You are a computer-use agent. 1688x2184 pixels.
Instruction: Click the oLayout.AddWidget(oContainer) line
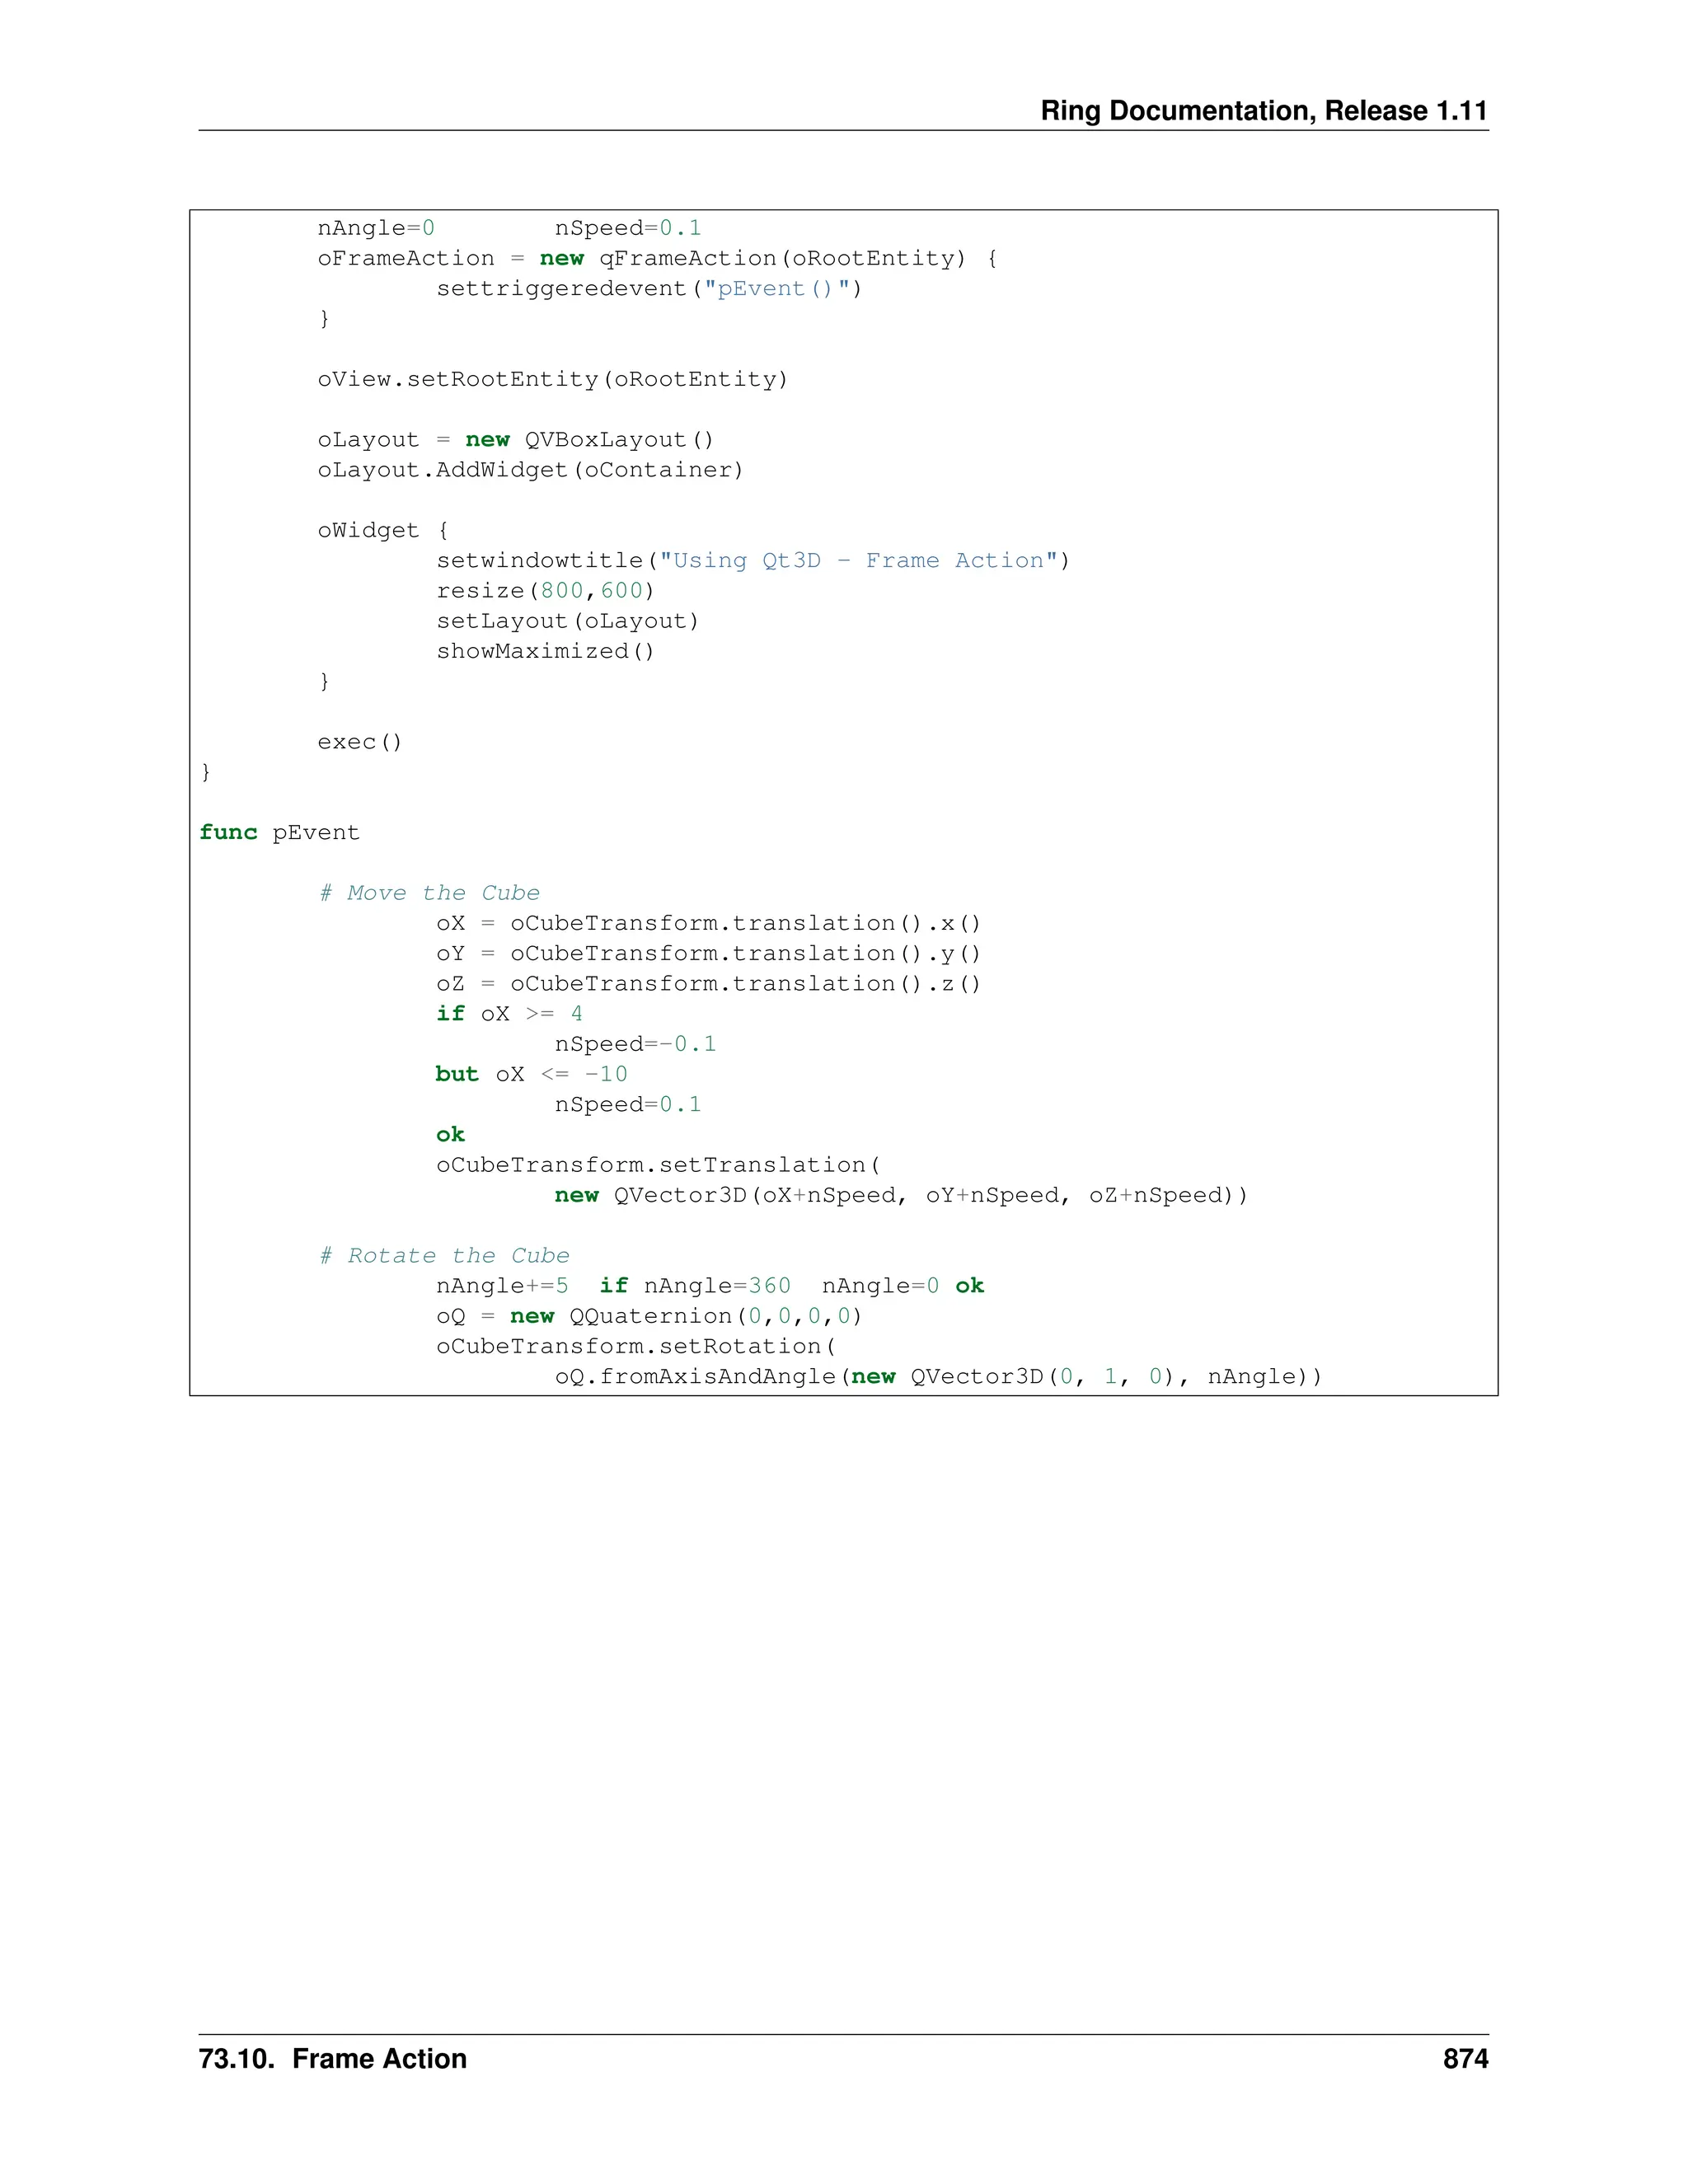click(x=530, y=470)
